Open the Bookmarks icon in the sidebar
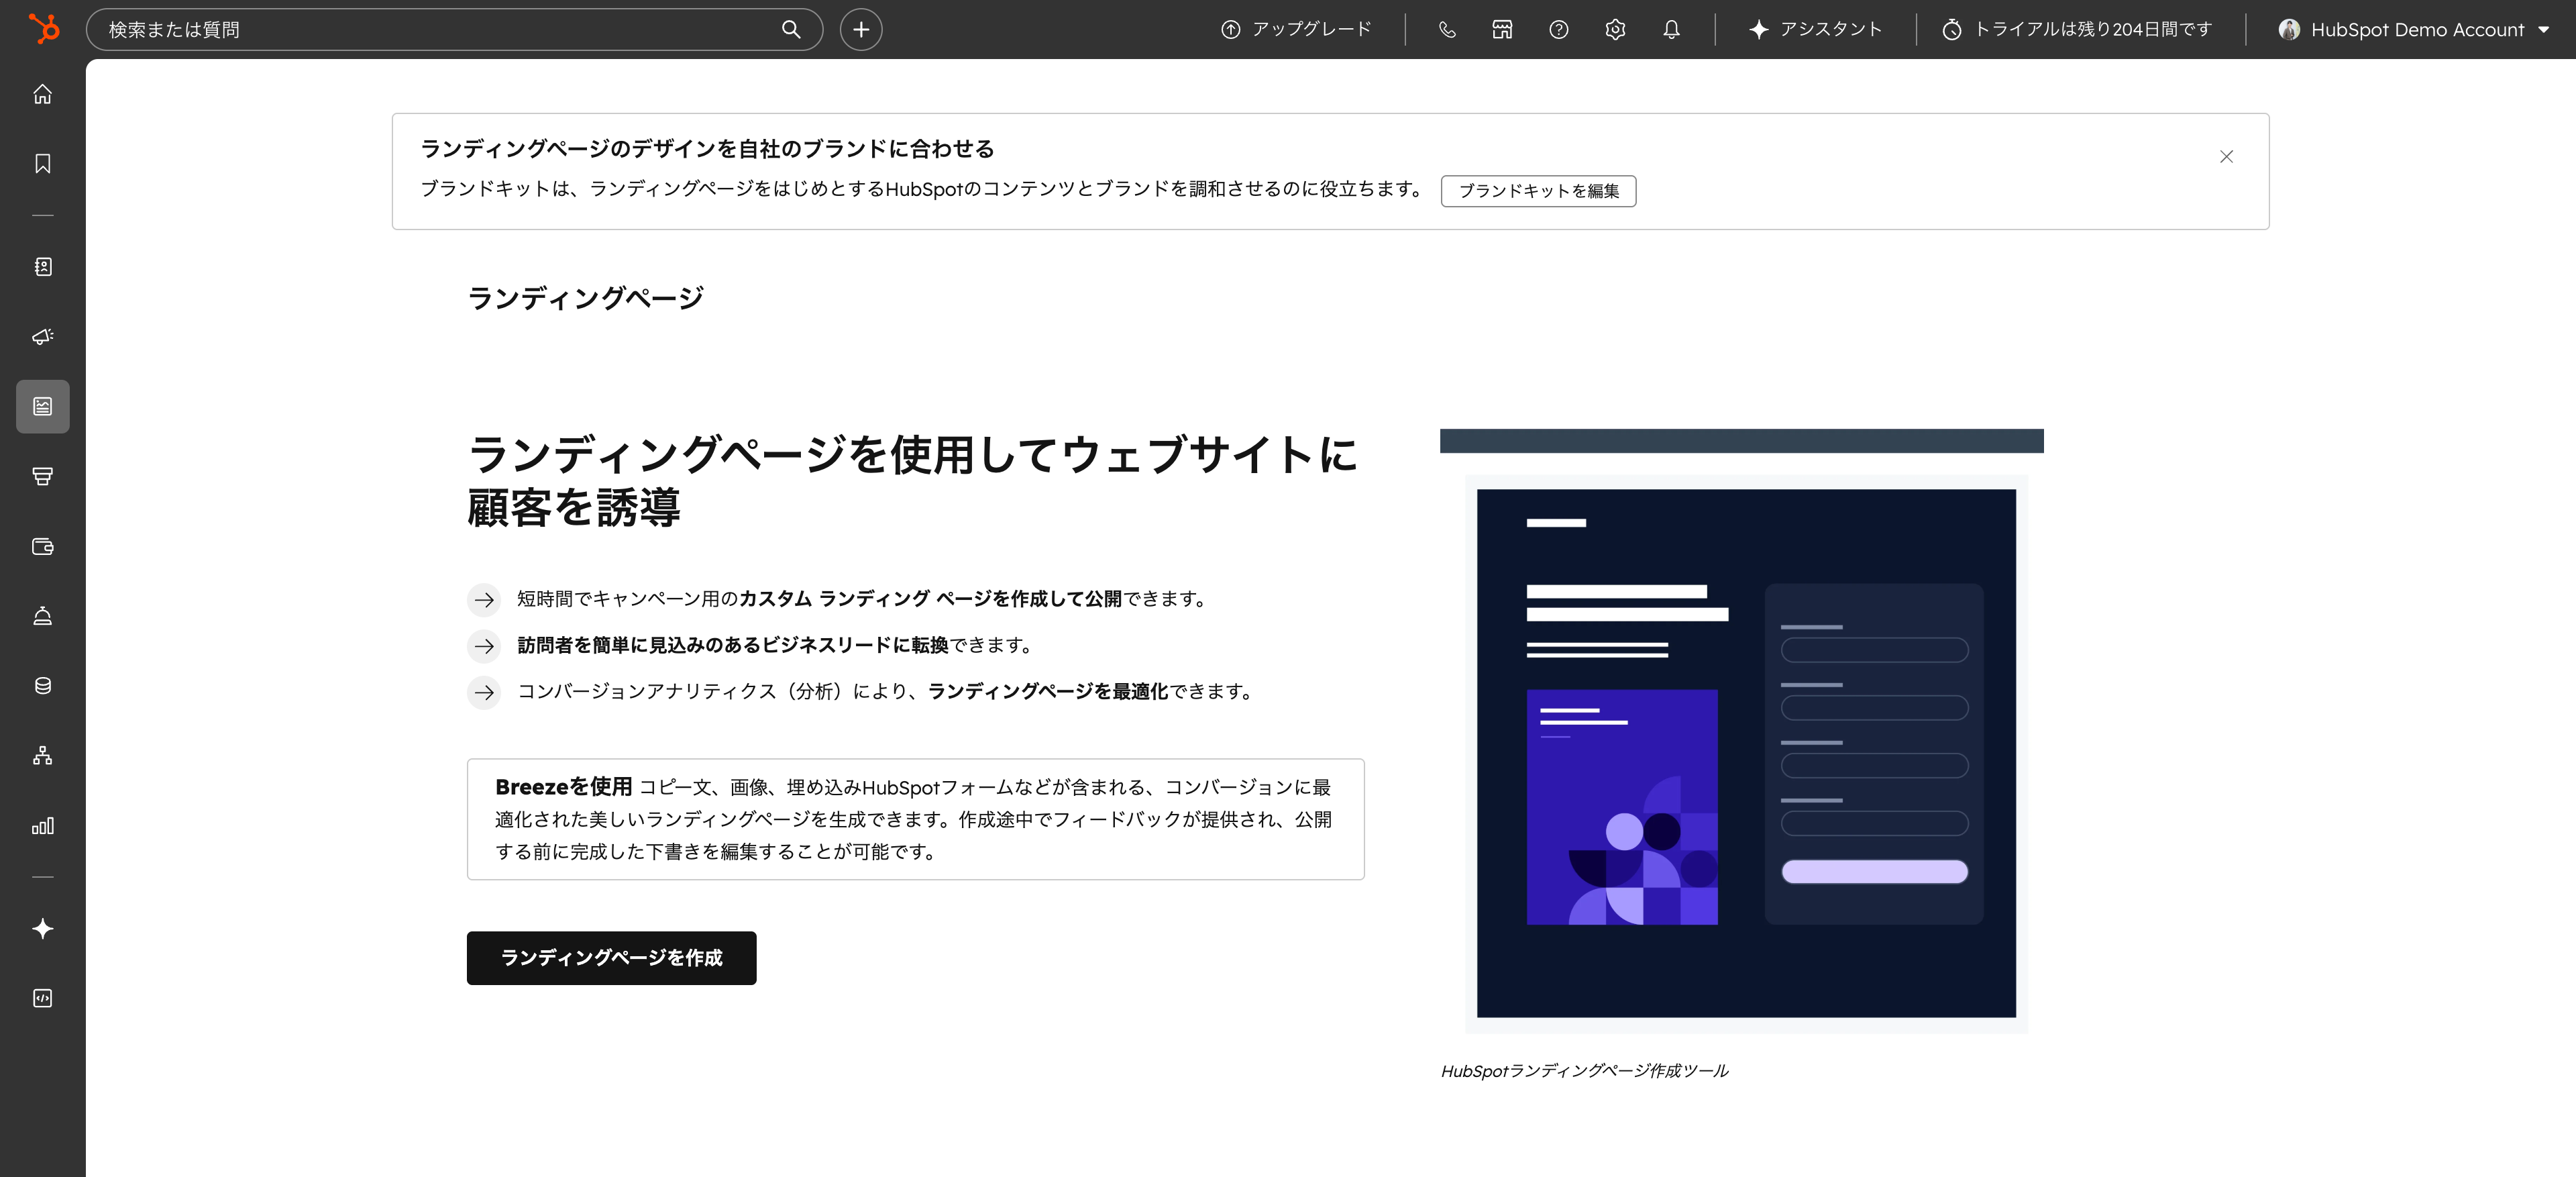Viewport: 2576px width, 1177px height. point(42,163)
